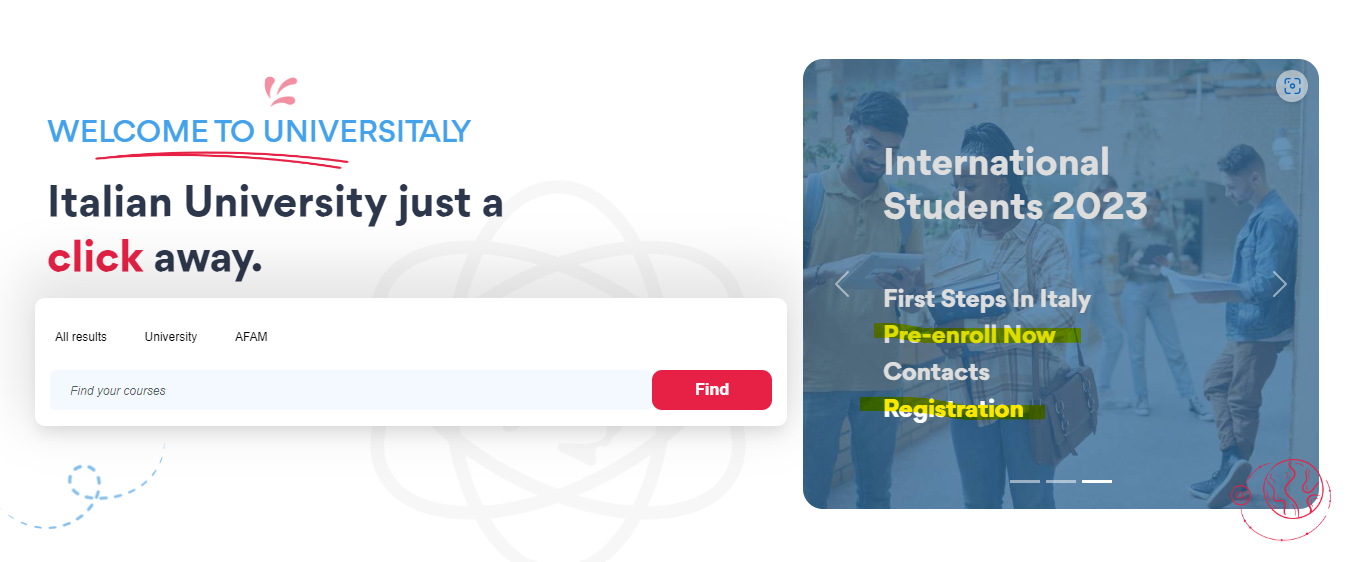Focus the Find your courses field
Viewport: 1348px width, 562px height.
click(x=350, y=390)
